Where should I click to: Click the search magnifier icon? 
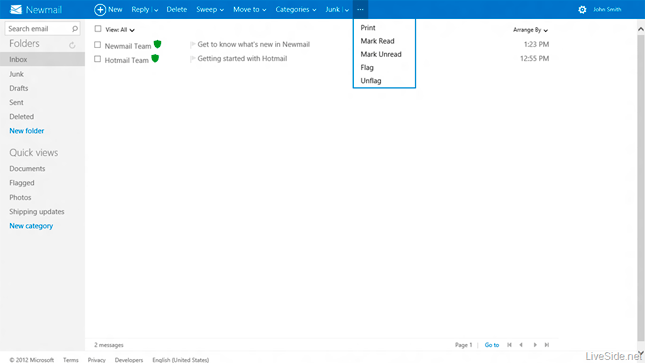75,29
